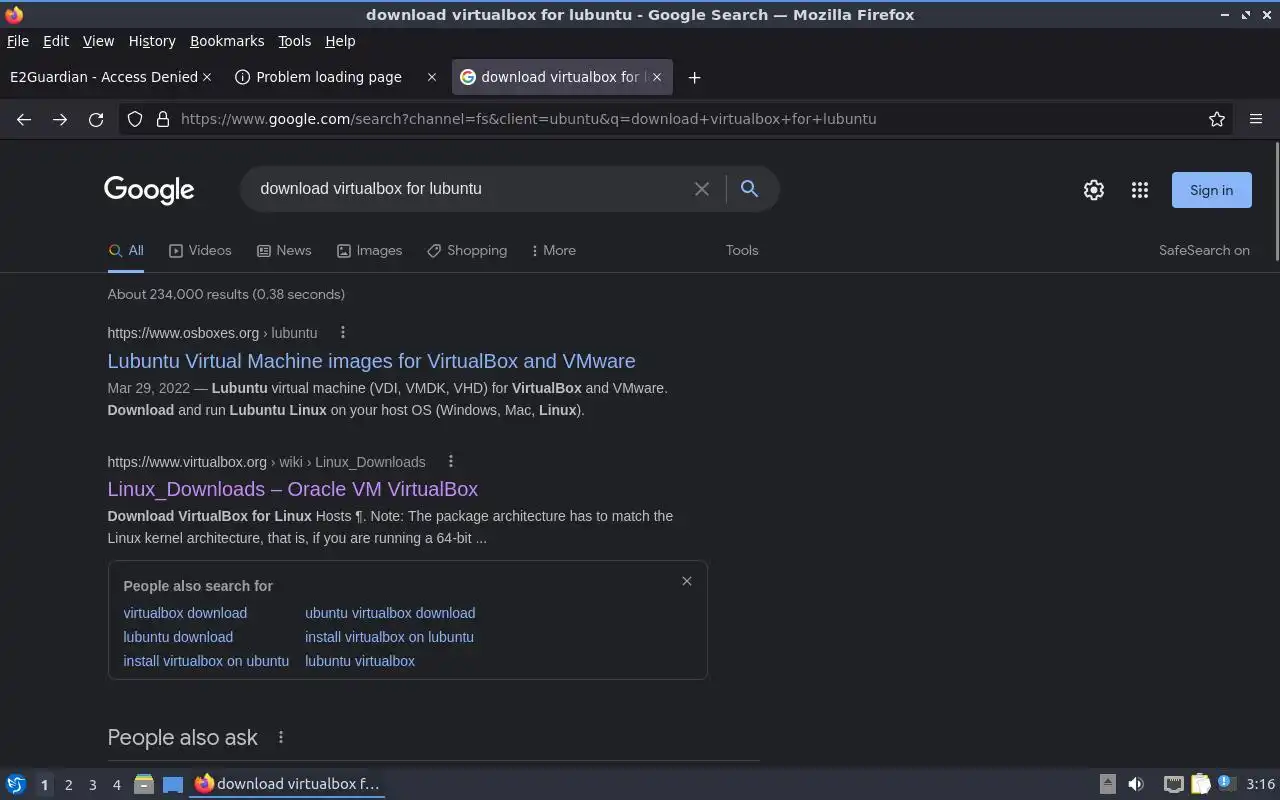This screenshot has height=800, width=1280.
Task: Select the Videos search filter
Action: [200, 251]
